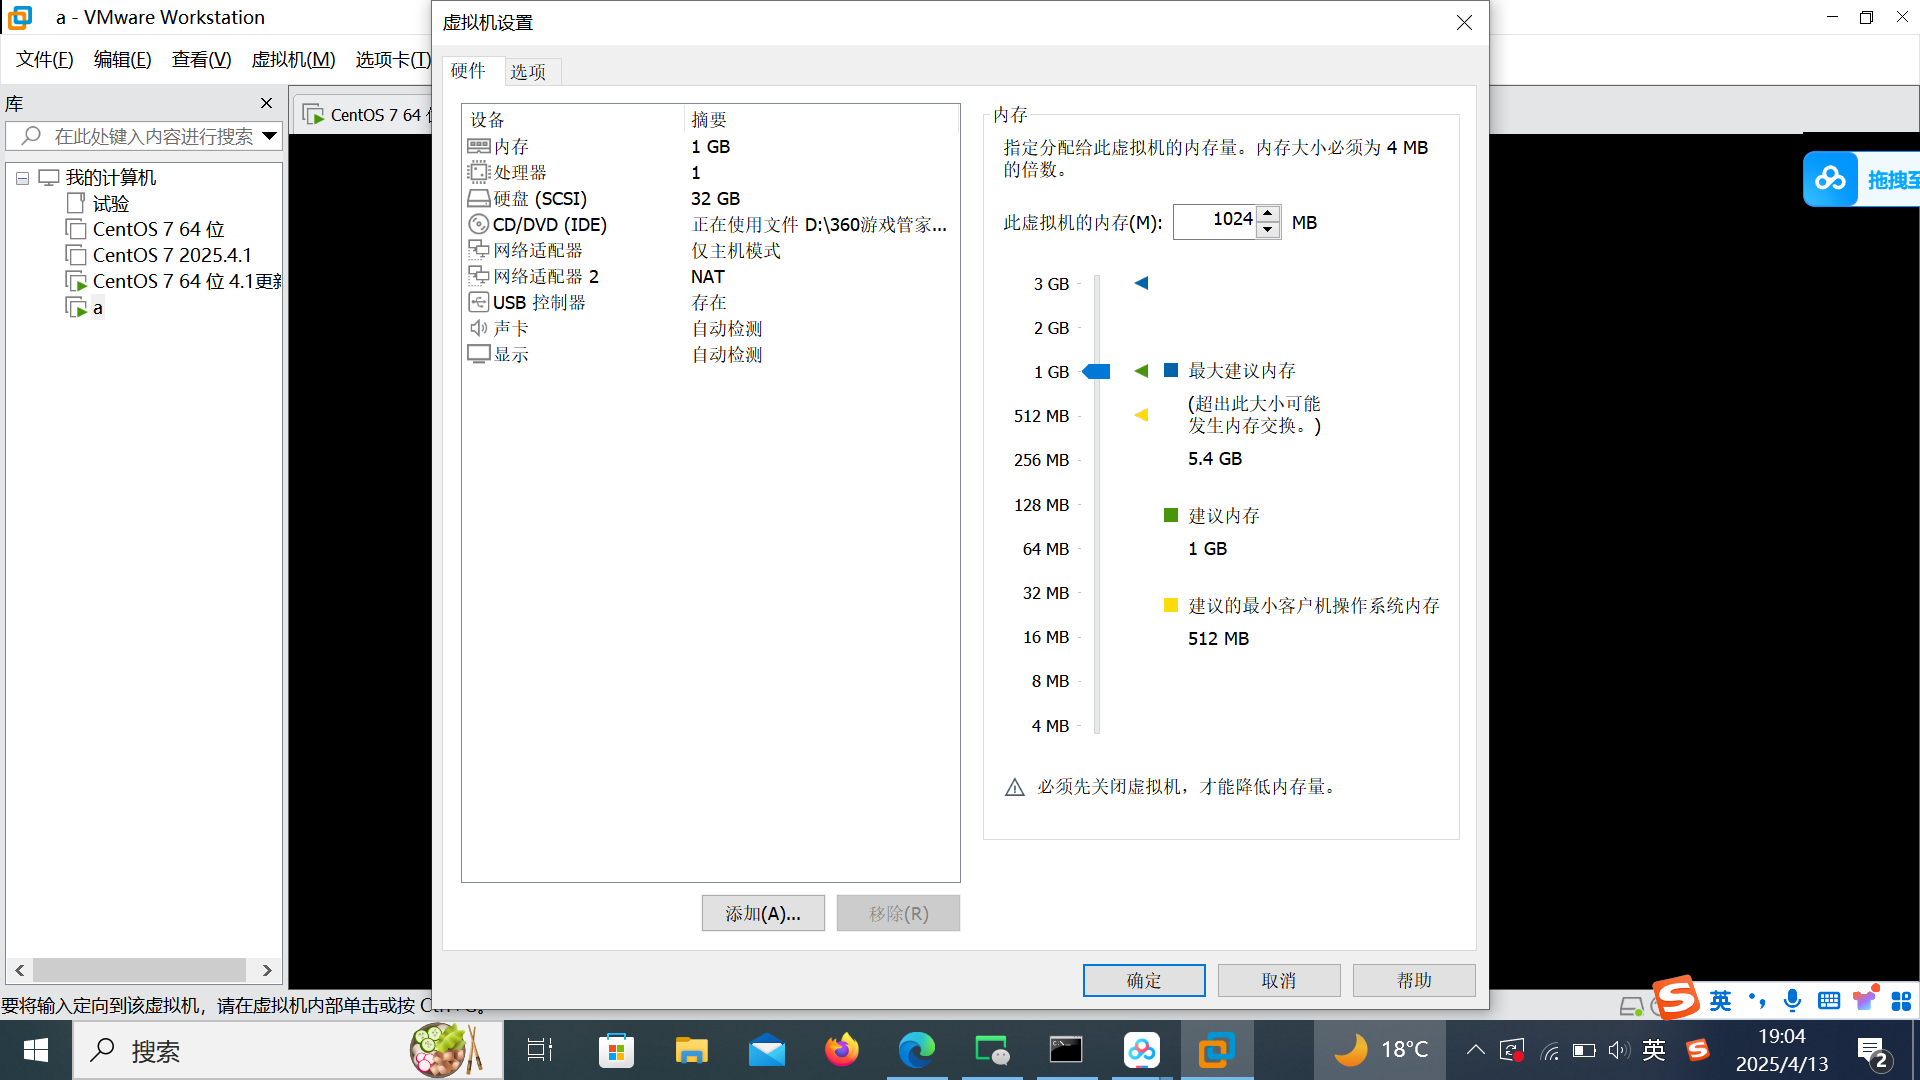Select the CD/DVD (IDE) drive icon

[x=478, y=224]
